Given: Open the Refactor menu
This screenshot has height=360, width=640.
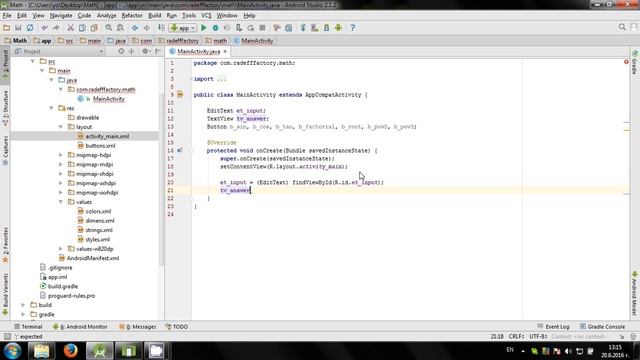Looking at the screenshot, I should pos(132,16).
